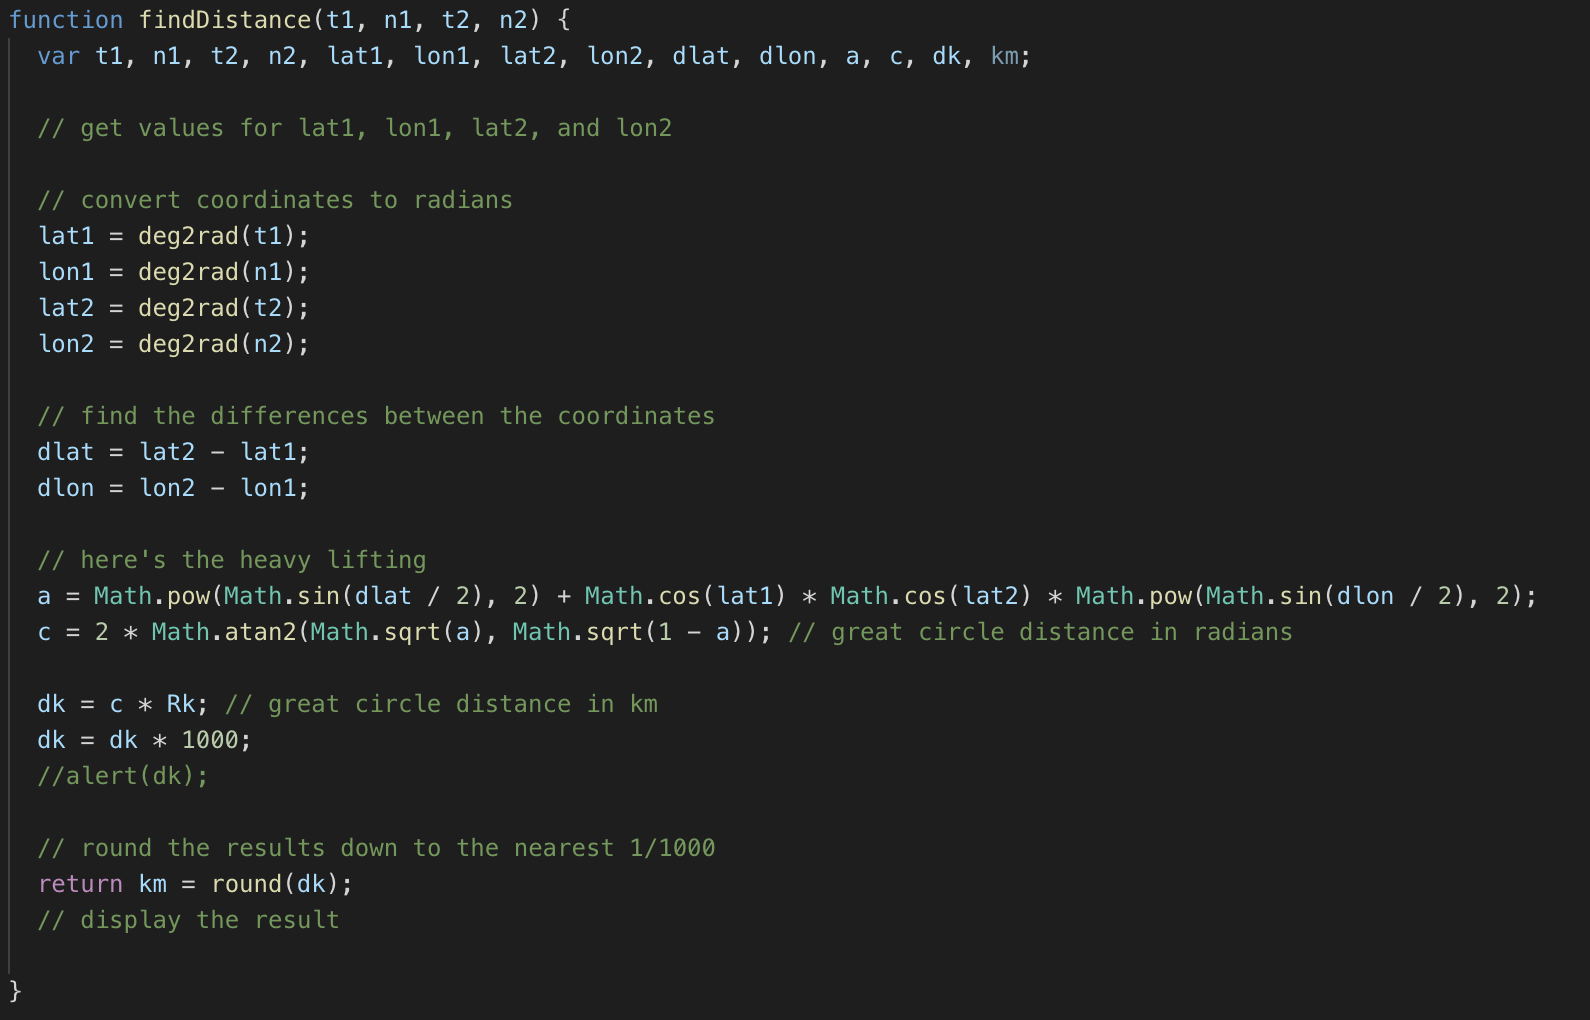Click the "find the differences" comment line
The image size is (1590, 1020).
(x=376, y=416)
